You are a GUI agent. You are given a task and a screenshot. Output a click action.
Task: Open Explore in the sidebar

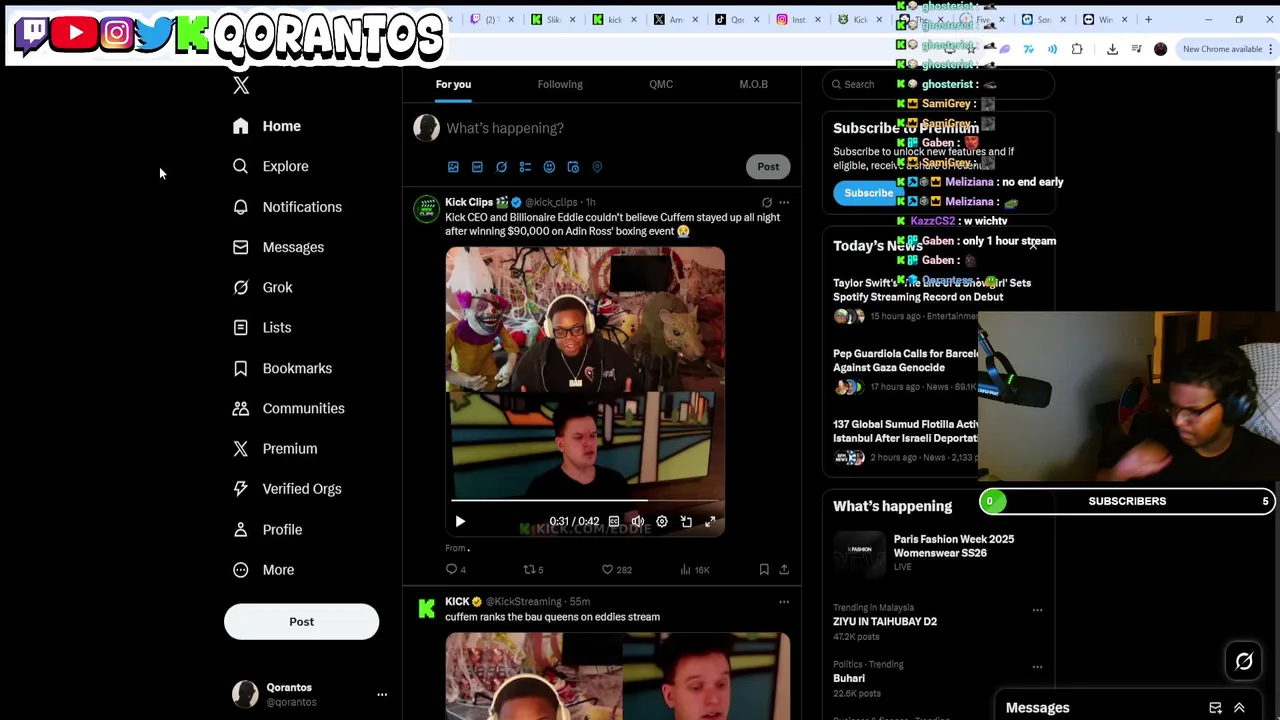tap(271, 166)
